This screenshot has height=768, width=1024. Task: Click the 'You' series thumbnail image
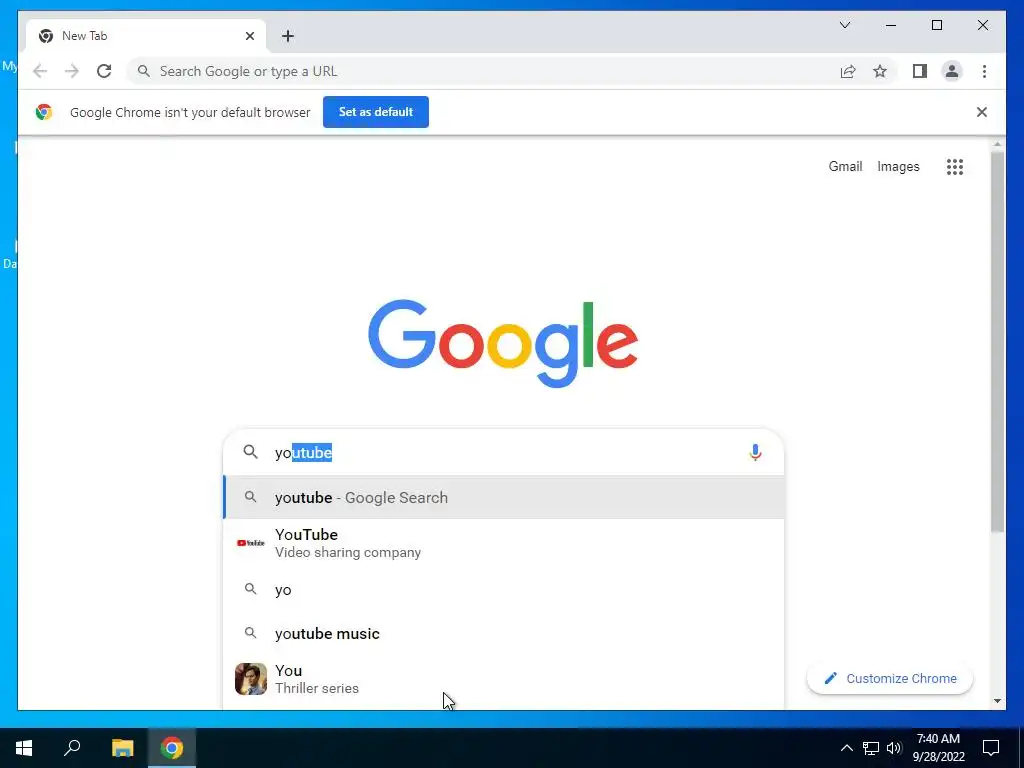point(251,679)
